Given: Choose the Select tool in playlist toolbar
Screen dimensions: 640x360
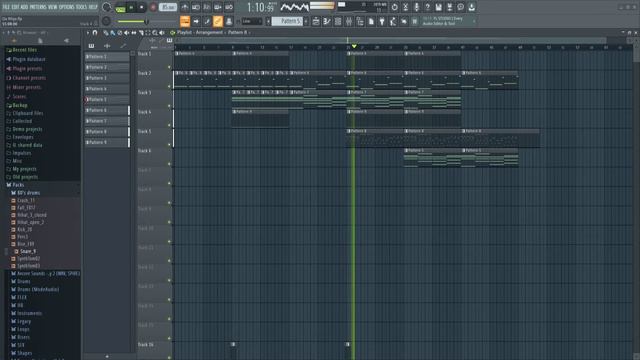Looking at the screenshot, I should click(148, 33).
